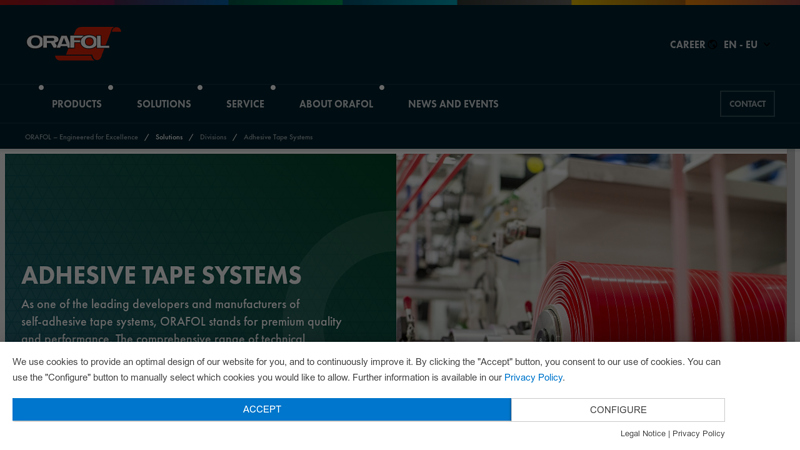Open the SERVICE menu

pyautogui.click(x=245, y=104)
